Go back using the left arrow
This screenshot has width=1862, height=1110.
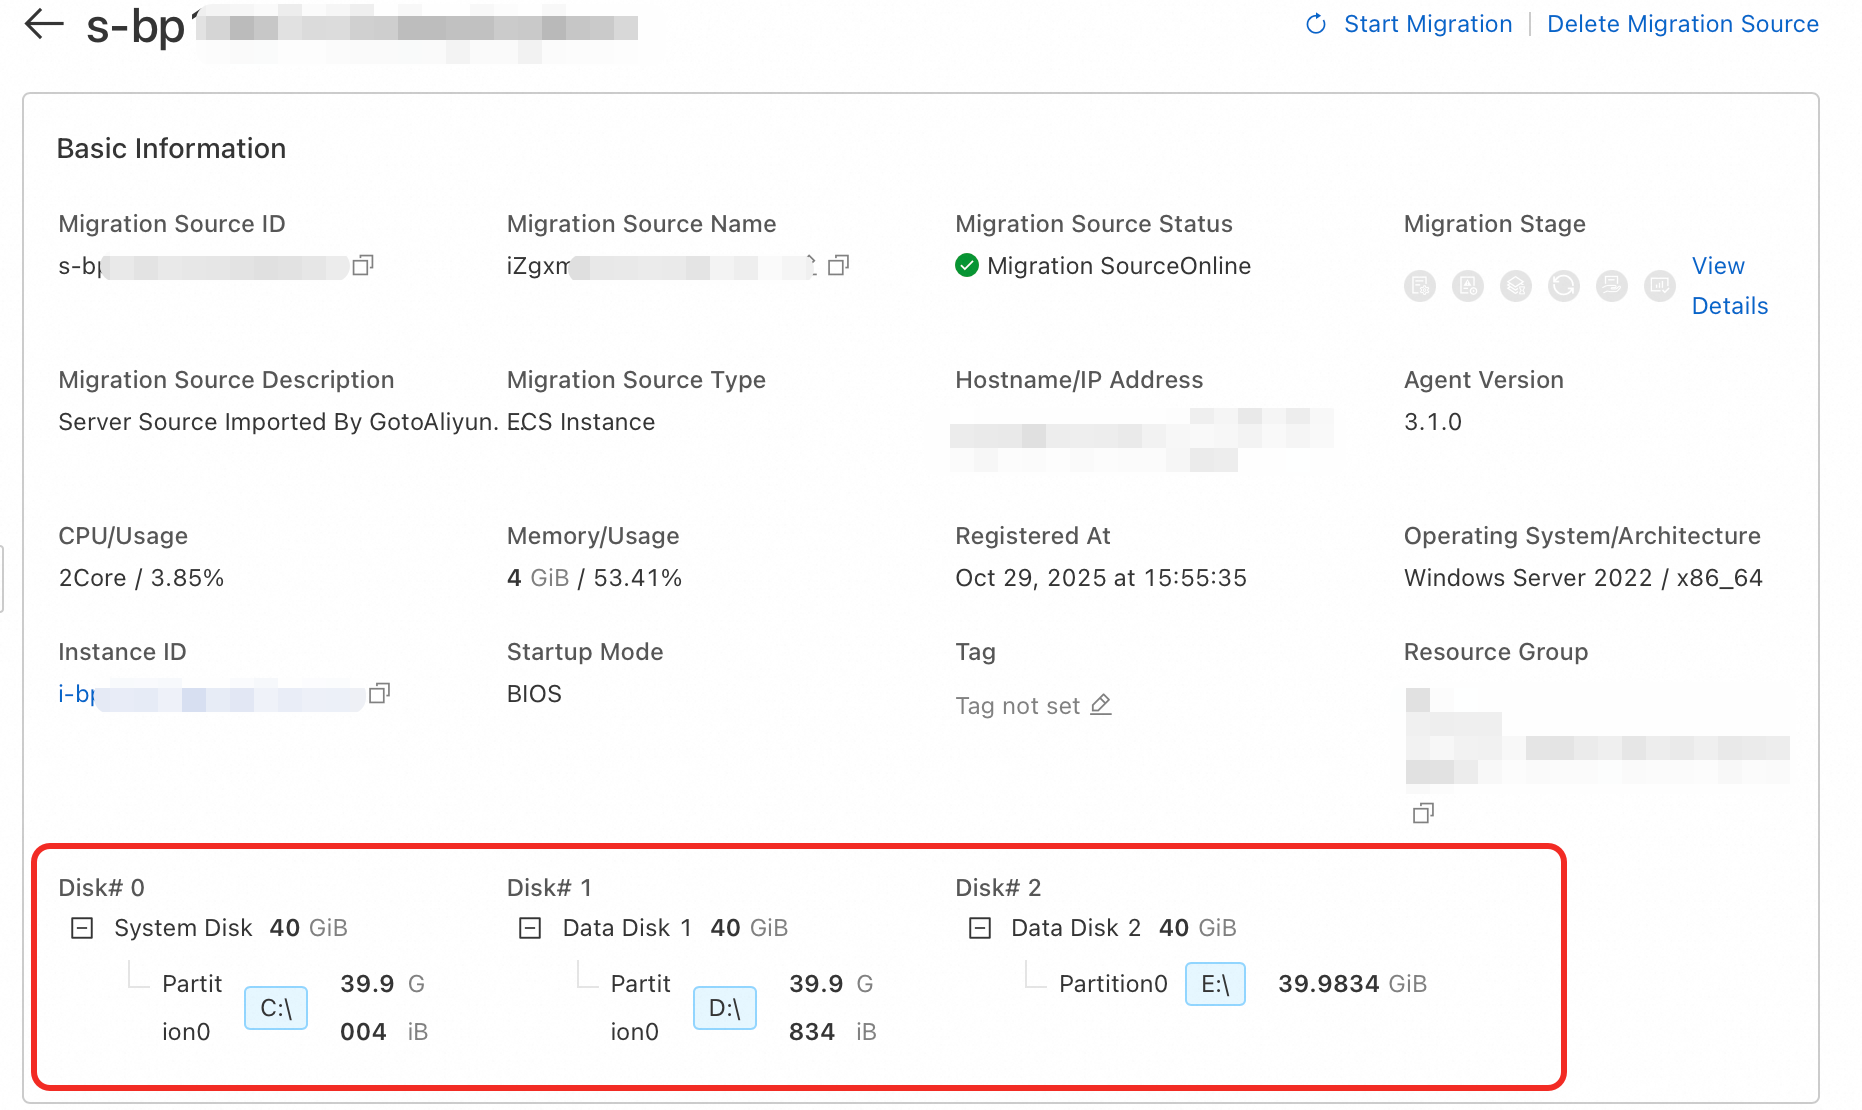44,24
